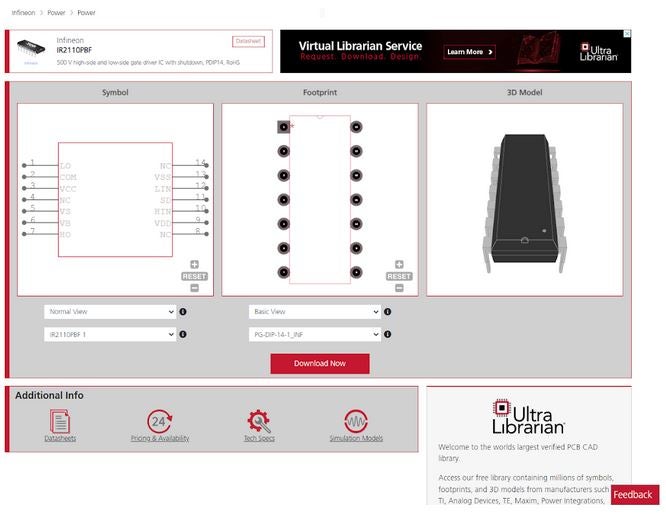Screen dimensions: 666x514
Task: Click the Footprint panel heading
Action: point(320,92)
